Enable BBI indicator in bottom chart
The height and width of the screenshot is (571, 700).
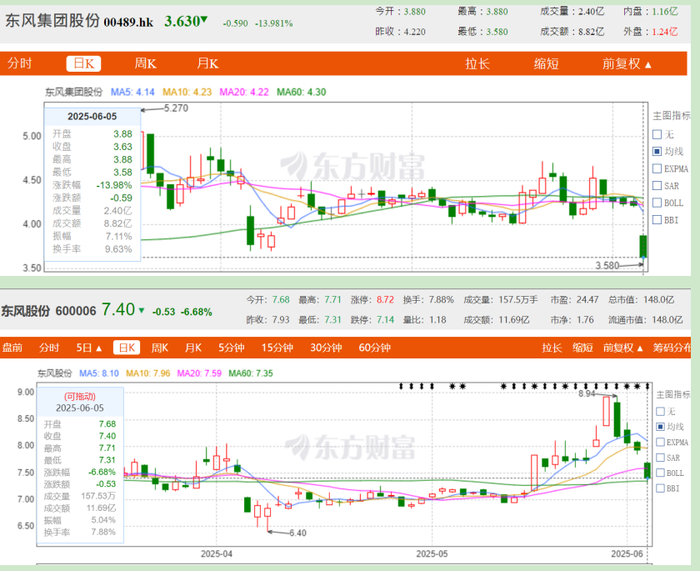point(660,488)
